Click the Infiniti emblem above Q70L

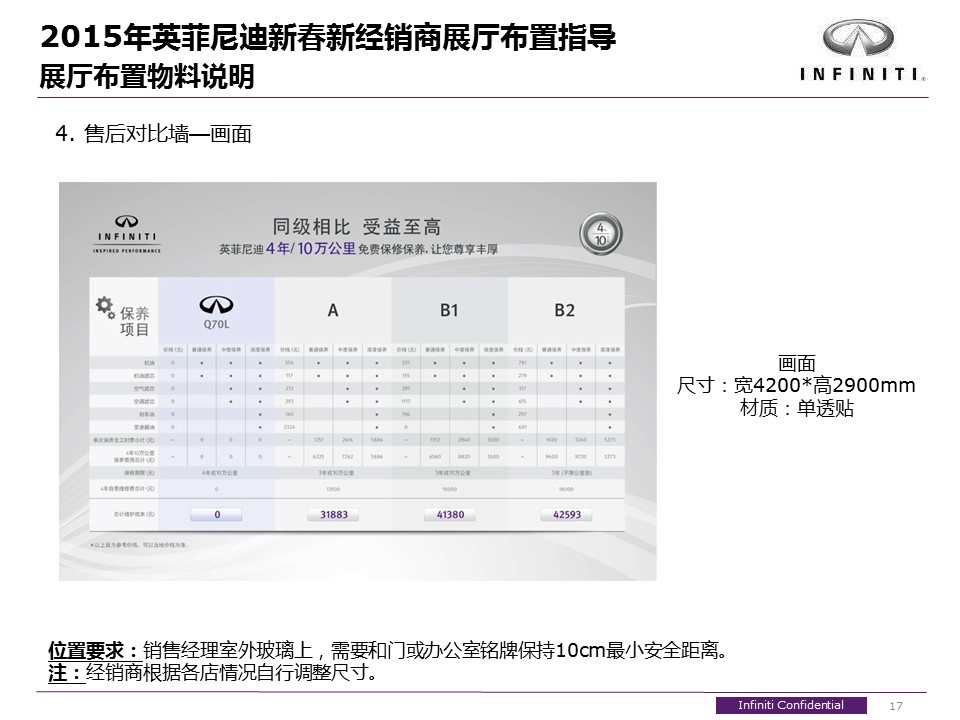216,305
